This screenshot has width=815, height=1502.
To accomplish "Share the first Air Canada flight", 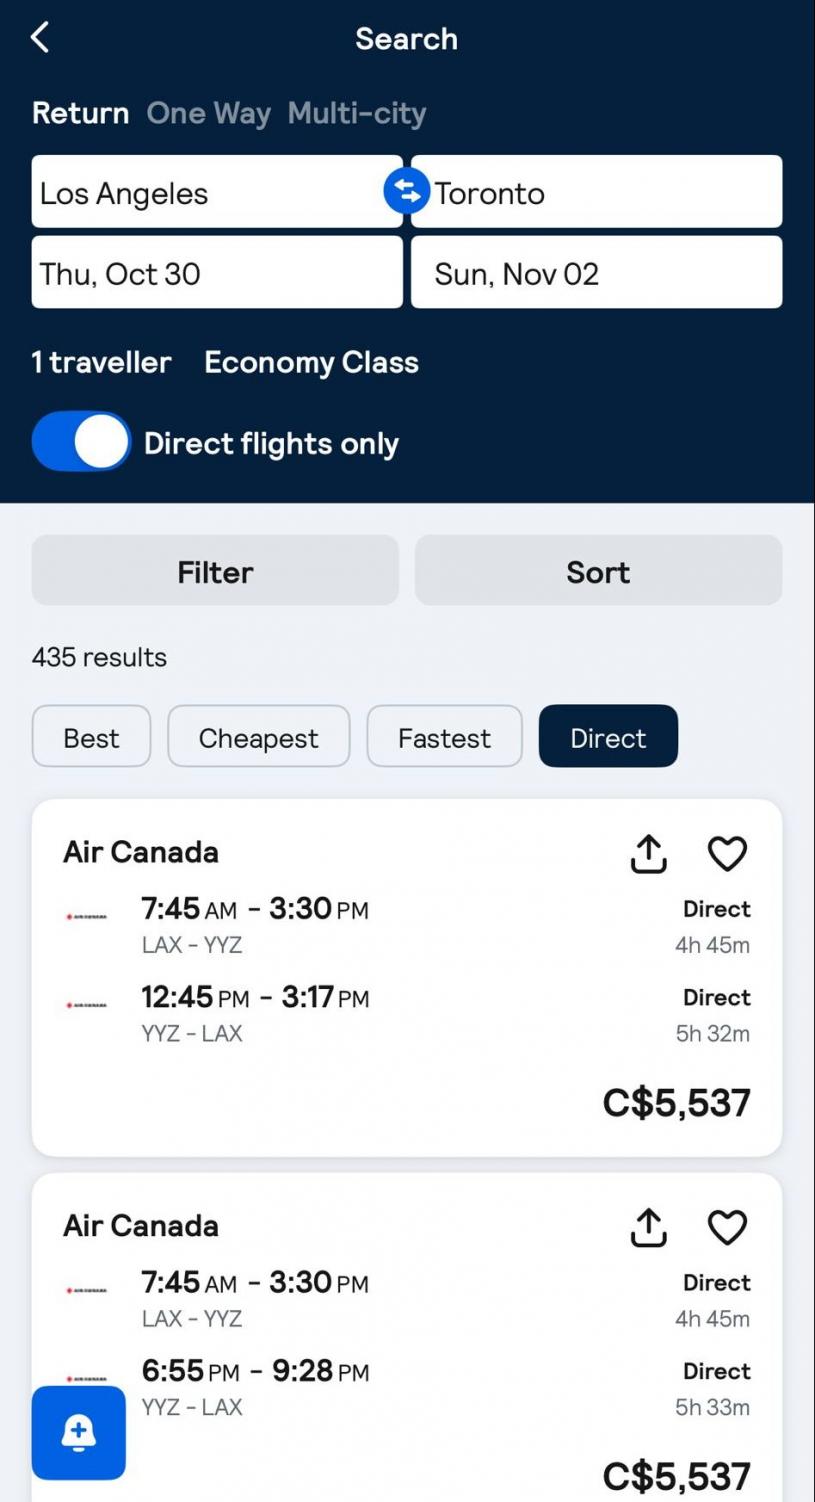I will (649, 854).
